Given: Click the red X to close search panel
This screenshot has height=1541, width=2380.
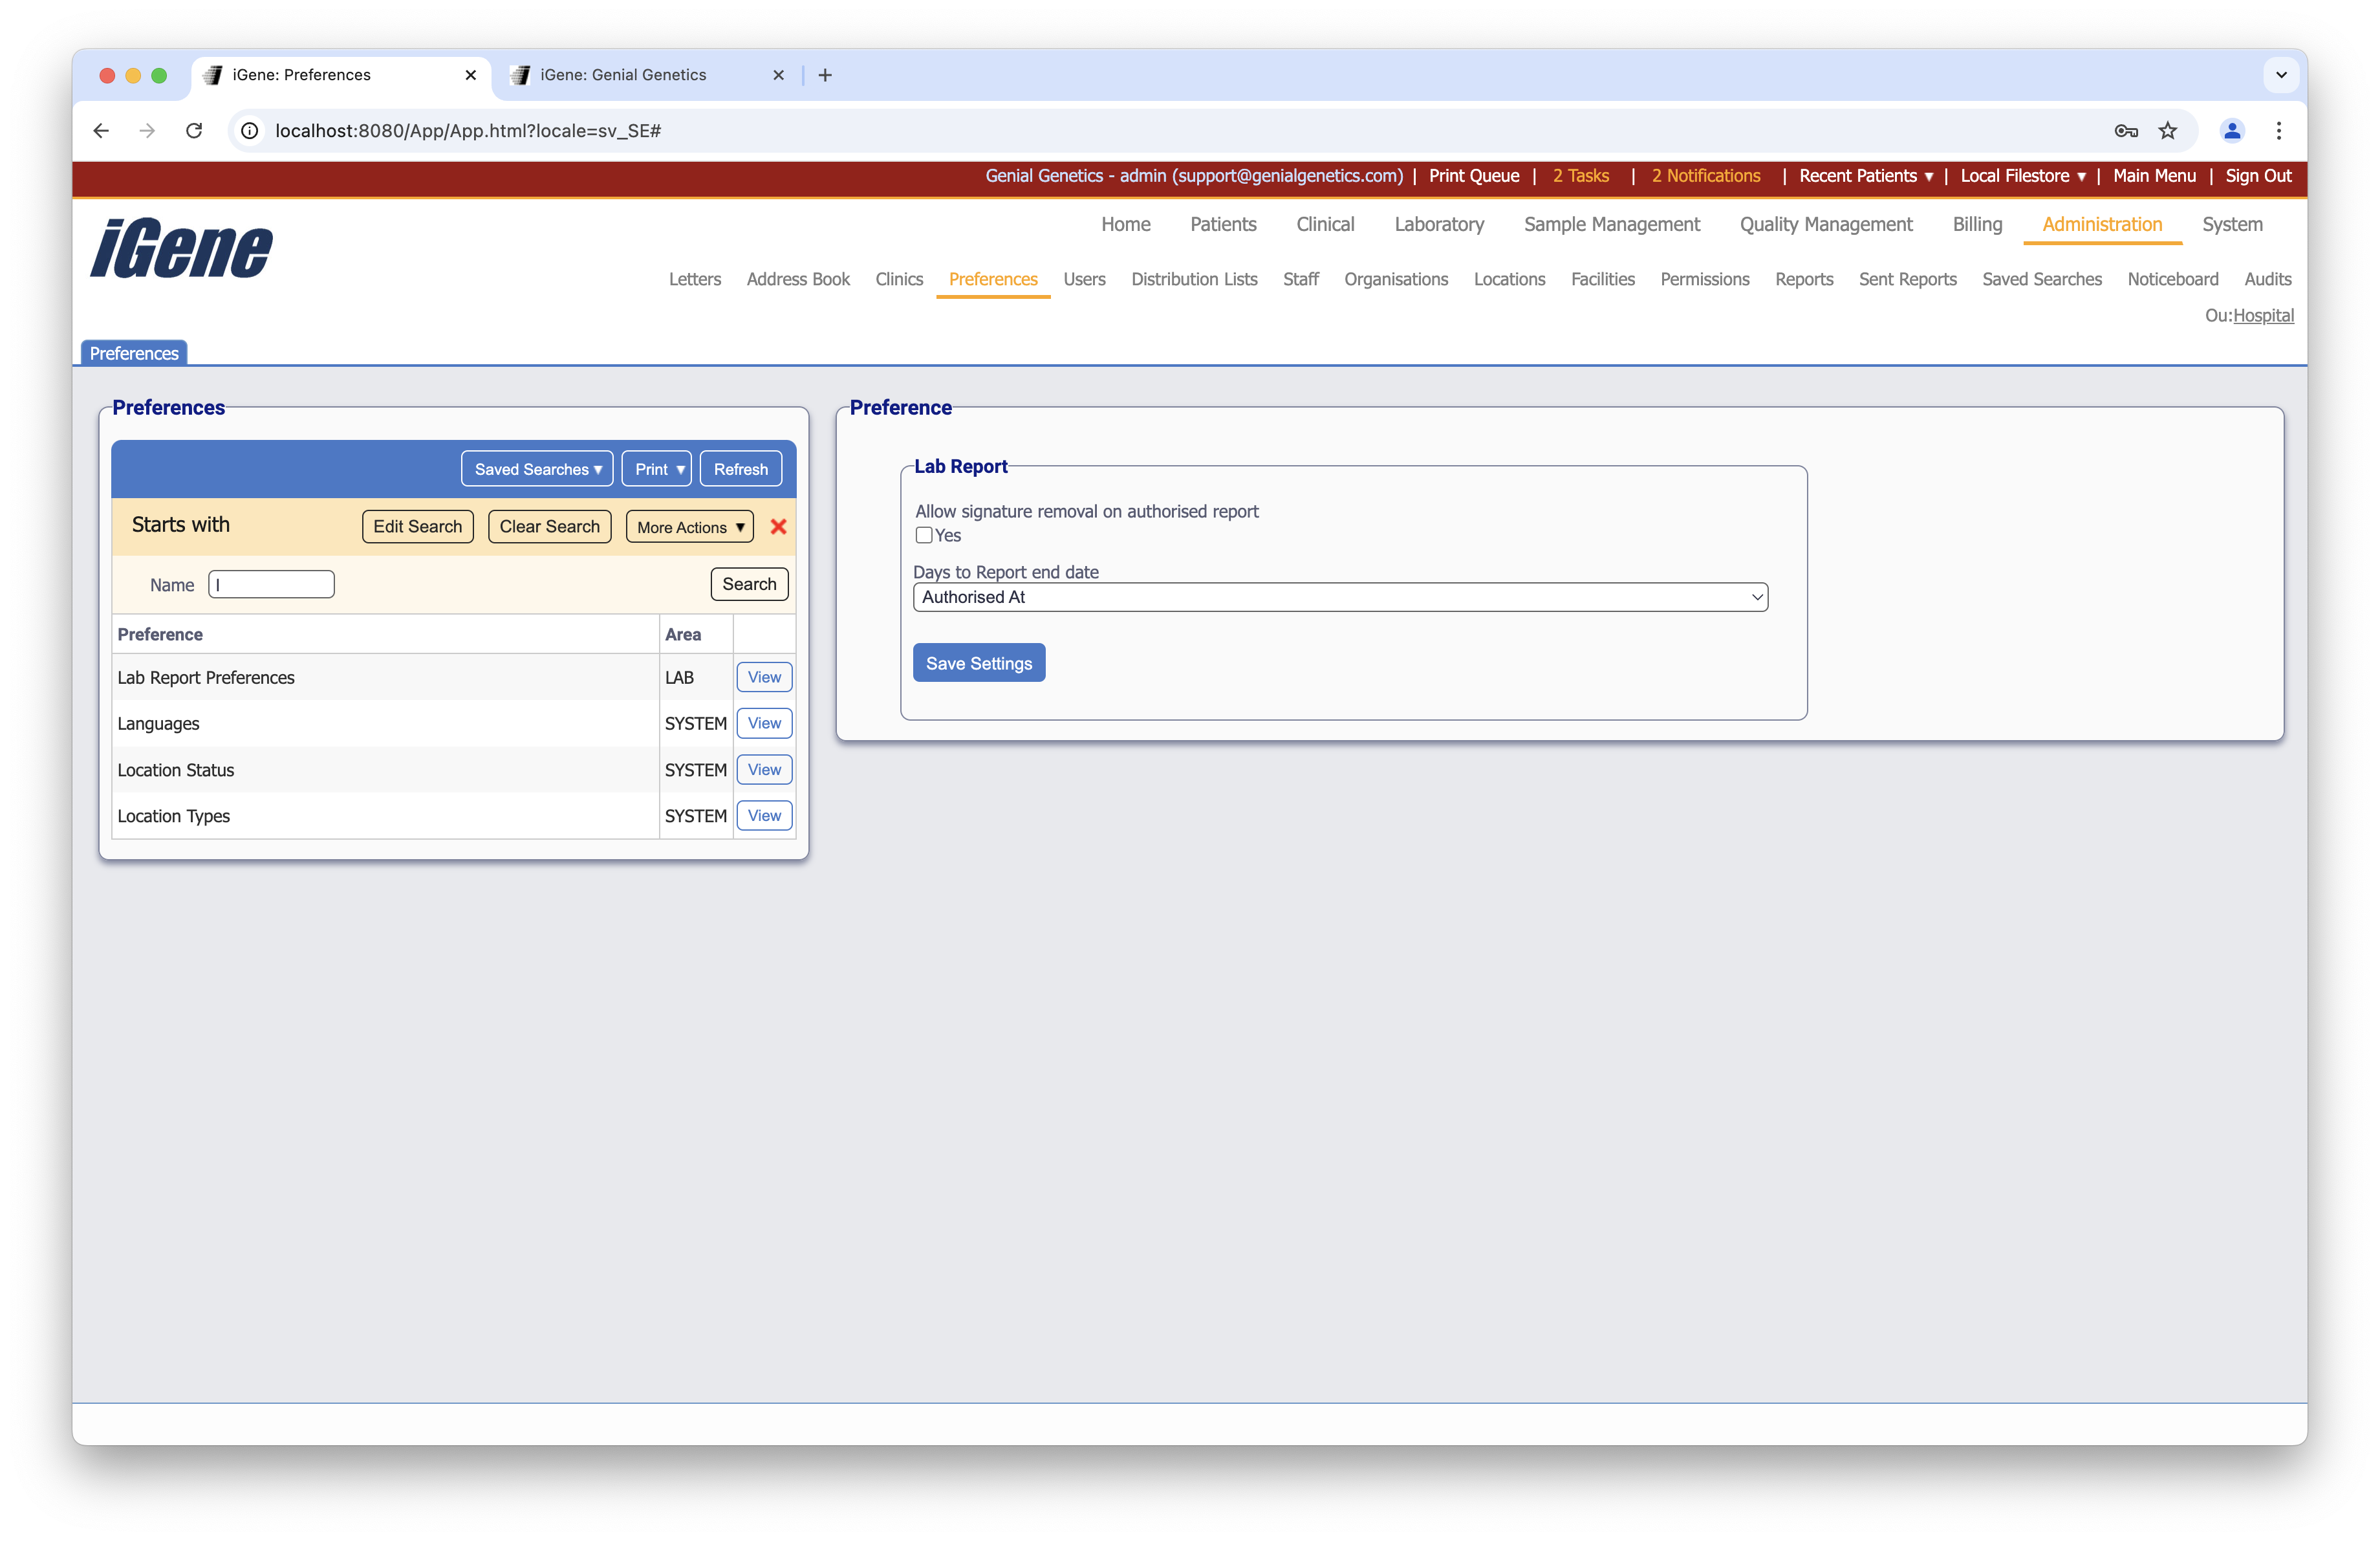Looking at the screenshot, I should click(x=778, y=527).
